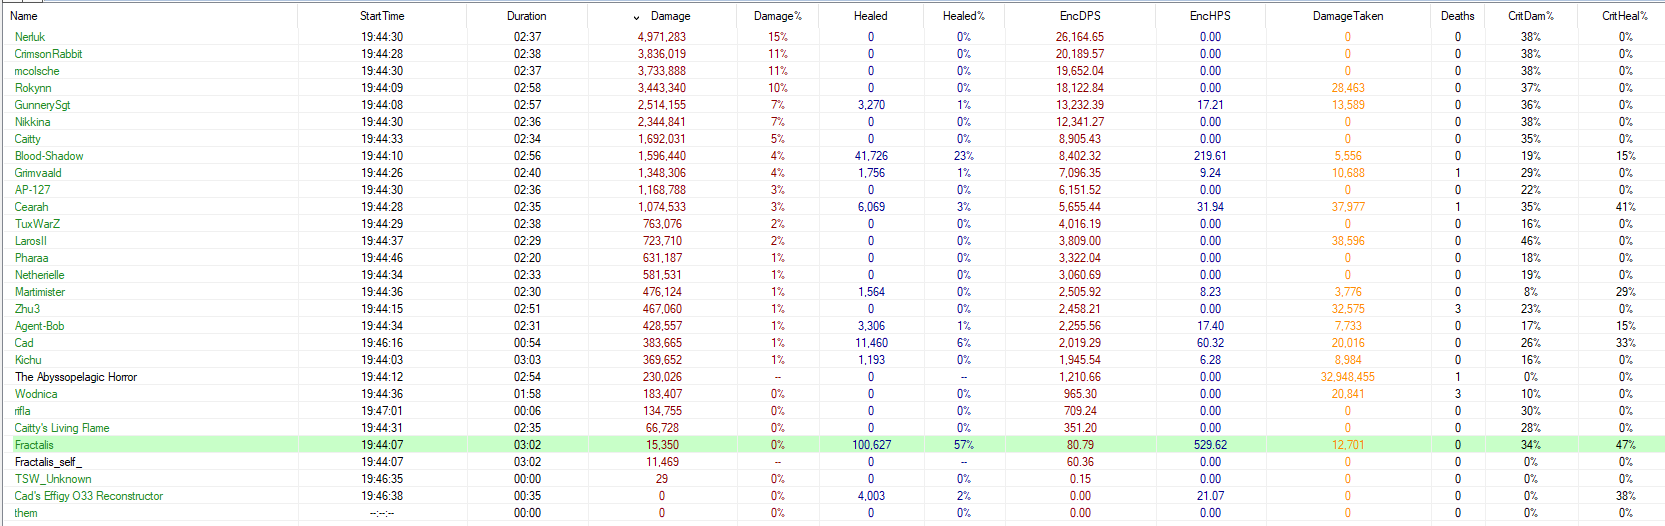Screen dimensions: 1665x526
Task: Select the CrimsonRabbit entry
Action: click(x=48, y=54)
